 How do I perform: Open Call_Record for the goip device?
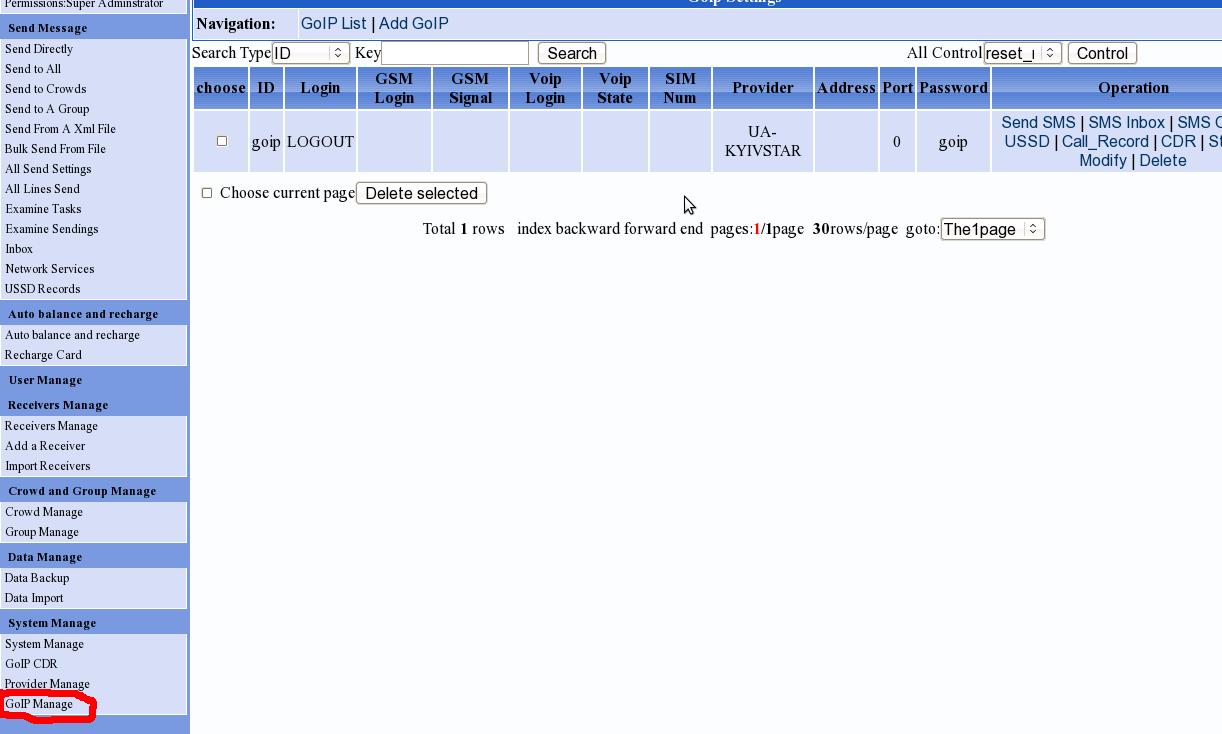(x=1105, y=141)
